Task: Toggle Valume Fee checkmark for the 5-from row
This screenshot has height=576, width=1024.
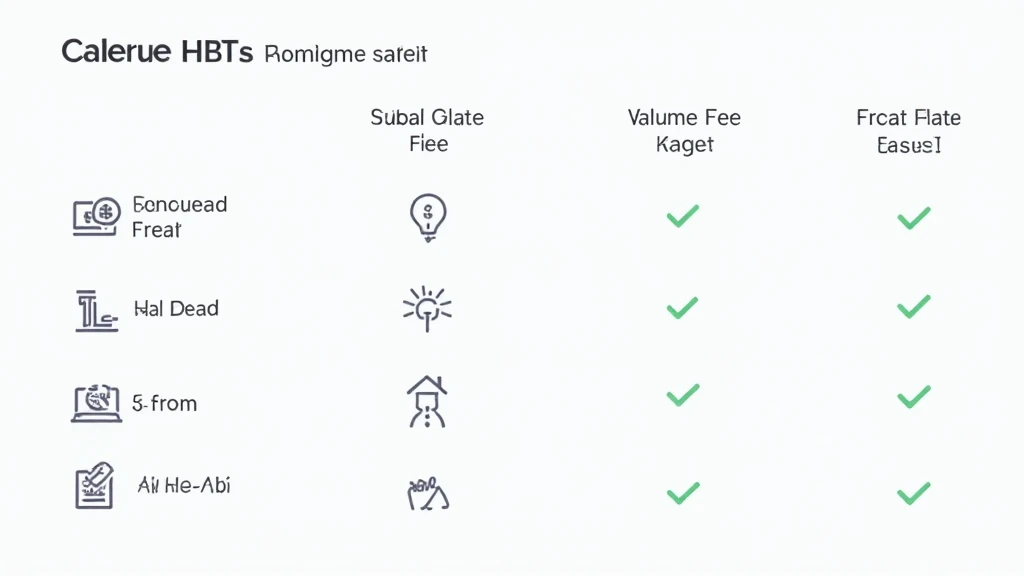Action: (x=682, y=396)
